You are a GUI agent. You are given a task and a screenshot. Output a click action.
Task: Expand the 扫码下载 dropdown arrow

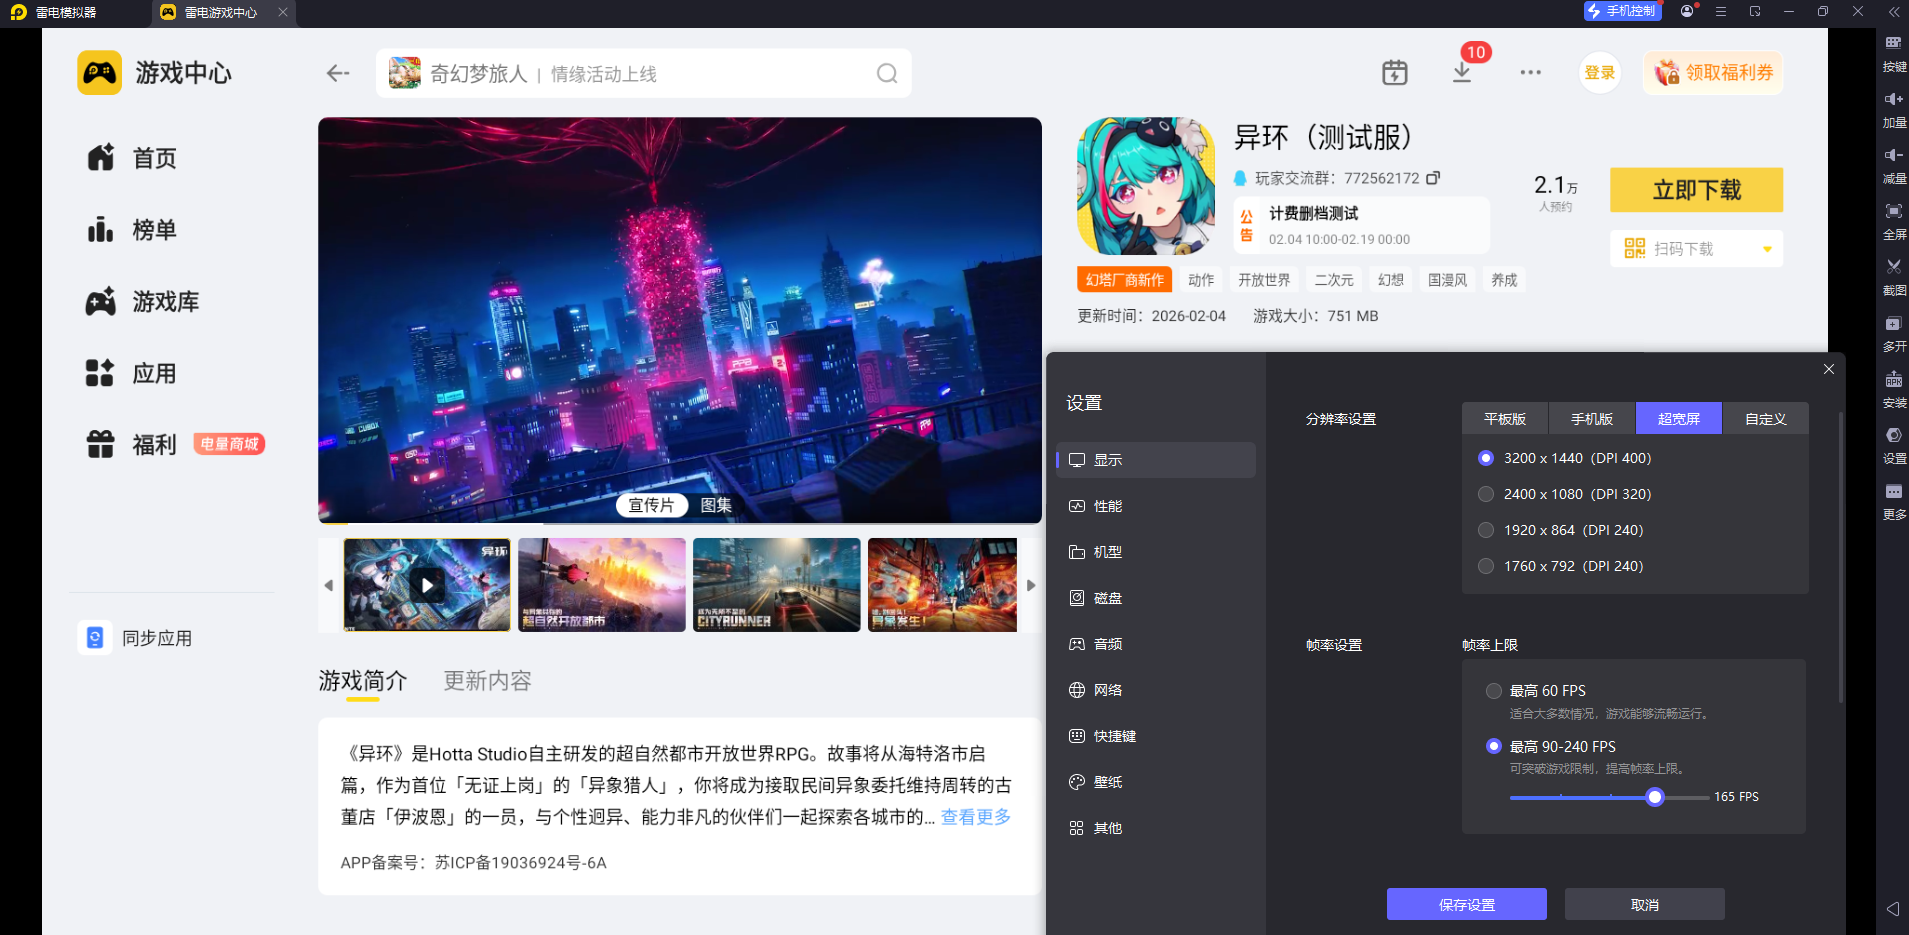tap(1767, 249)
